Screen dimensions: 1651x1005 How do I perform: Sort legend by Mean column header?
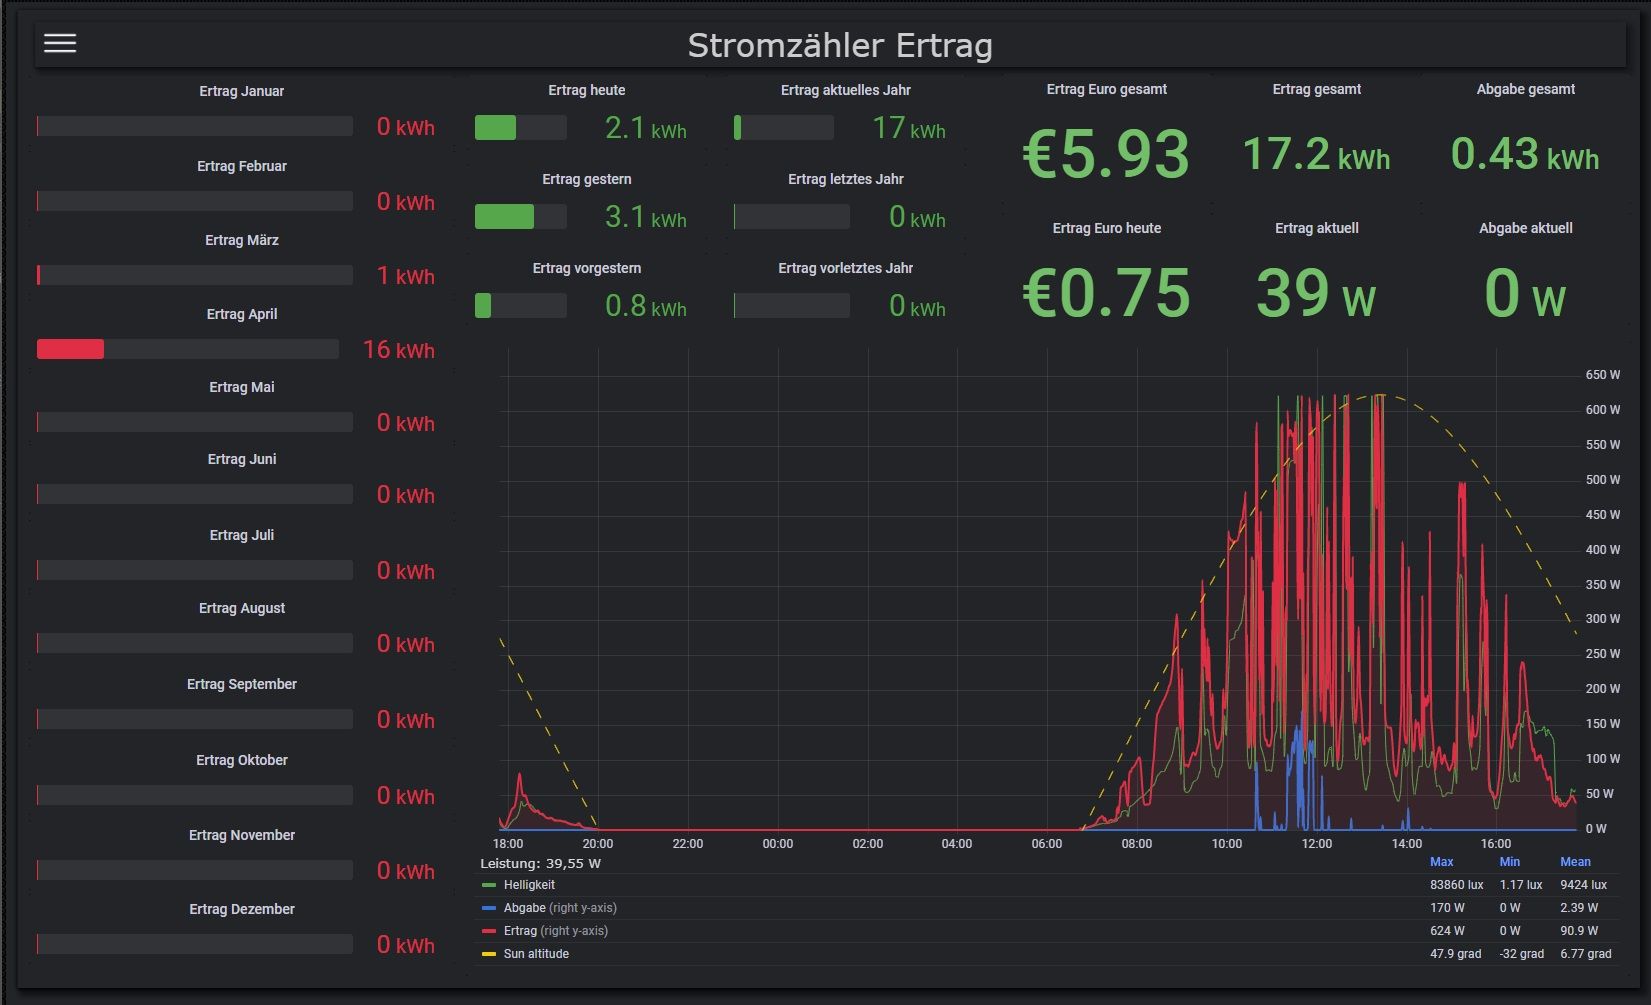[x=1575, y=862]
